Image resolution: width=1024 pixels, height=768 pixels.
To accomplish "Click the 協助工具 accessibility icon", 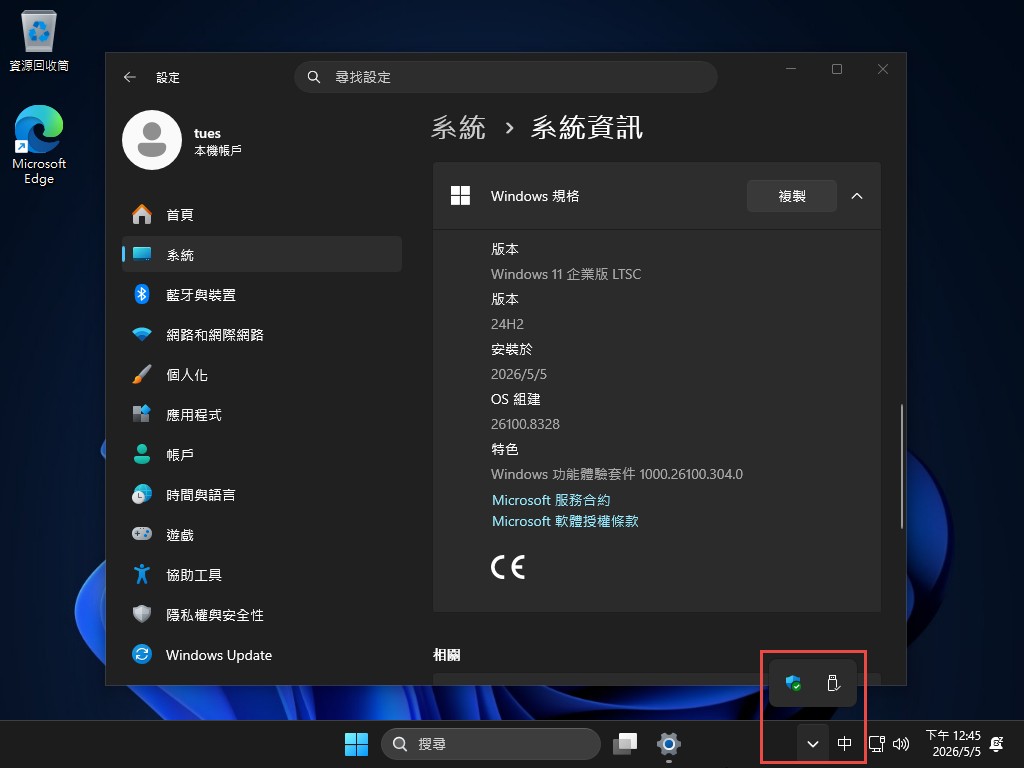I will pyautogui.click(x=142, y=574).
